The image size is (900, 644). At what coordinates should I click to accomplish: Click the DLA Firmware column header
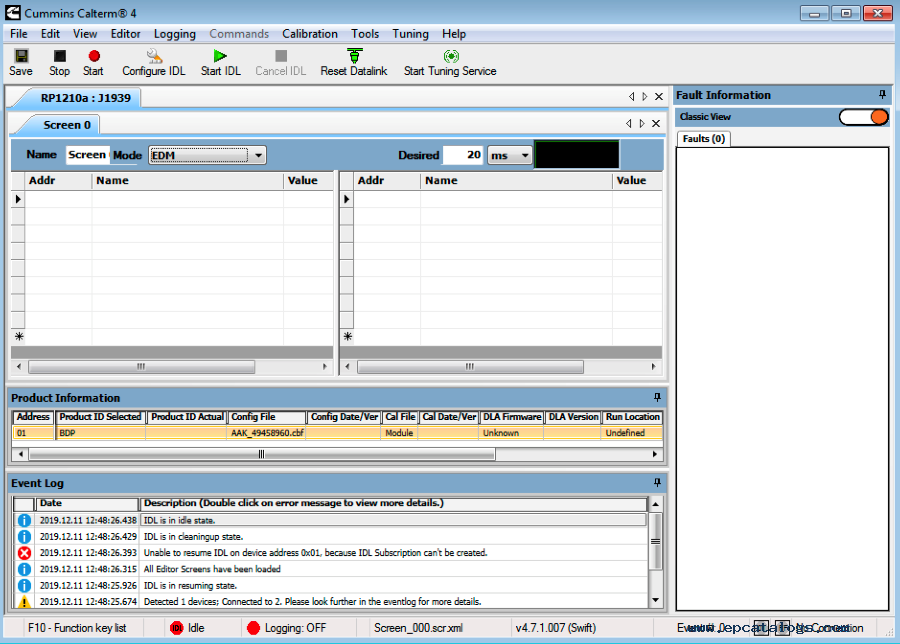coord(512,417)
